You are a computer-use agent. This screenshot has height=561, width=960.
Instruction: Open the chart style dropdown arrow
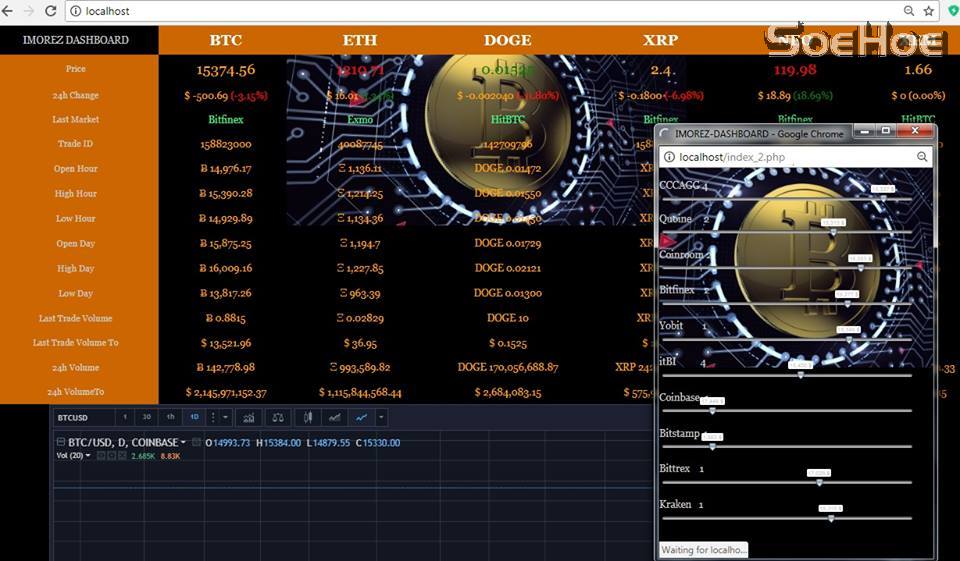(381, 417)
